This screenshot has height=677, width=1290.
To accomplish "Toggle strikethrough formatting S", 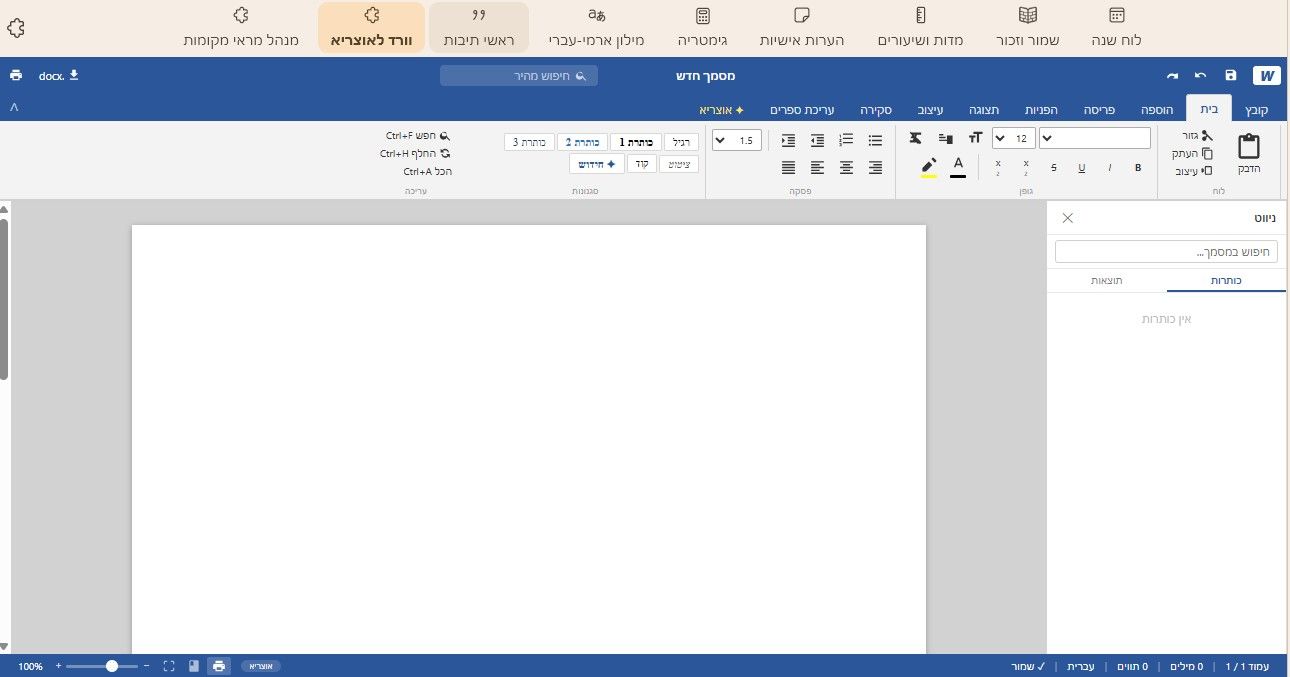I will tap(1054, 168).
